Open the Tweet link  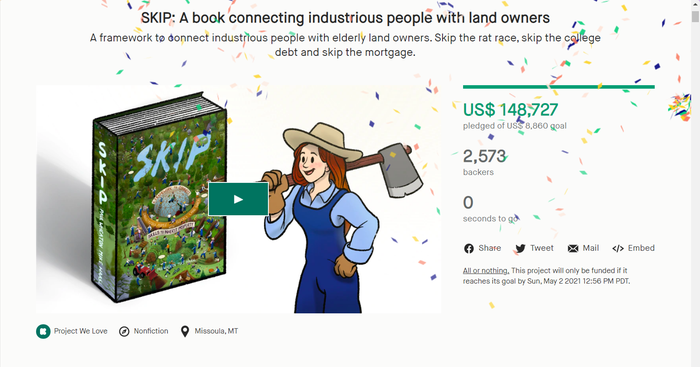(x=542, y=248)
